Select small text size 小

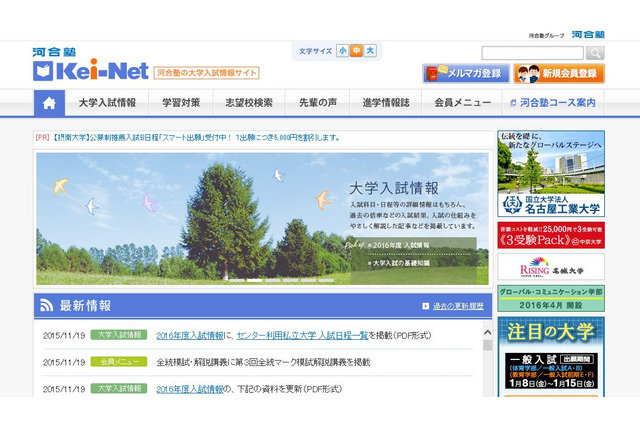pyautogui.click(x=342, y=51)
